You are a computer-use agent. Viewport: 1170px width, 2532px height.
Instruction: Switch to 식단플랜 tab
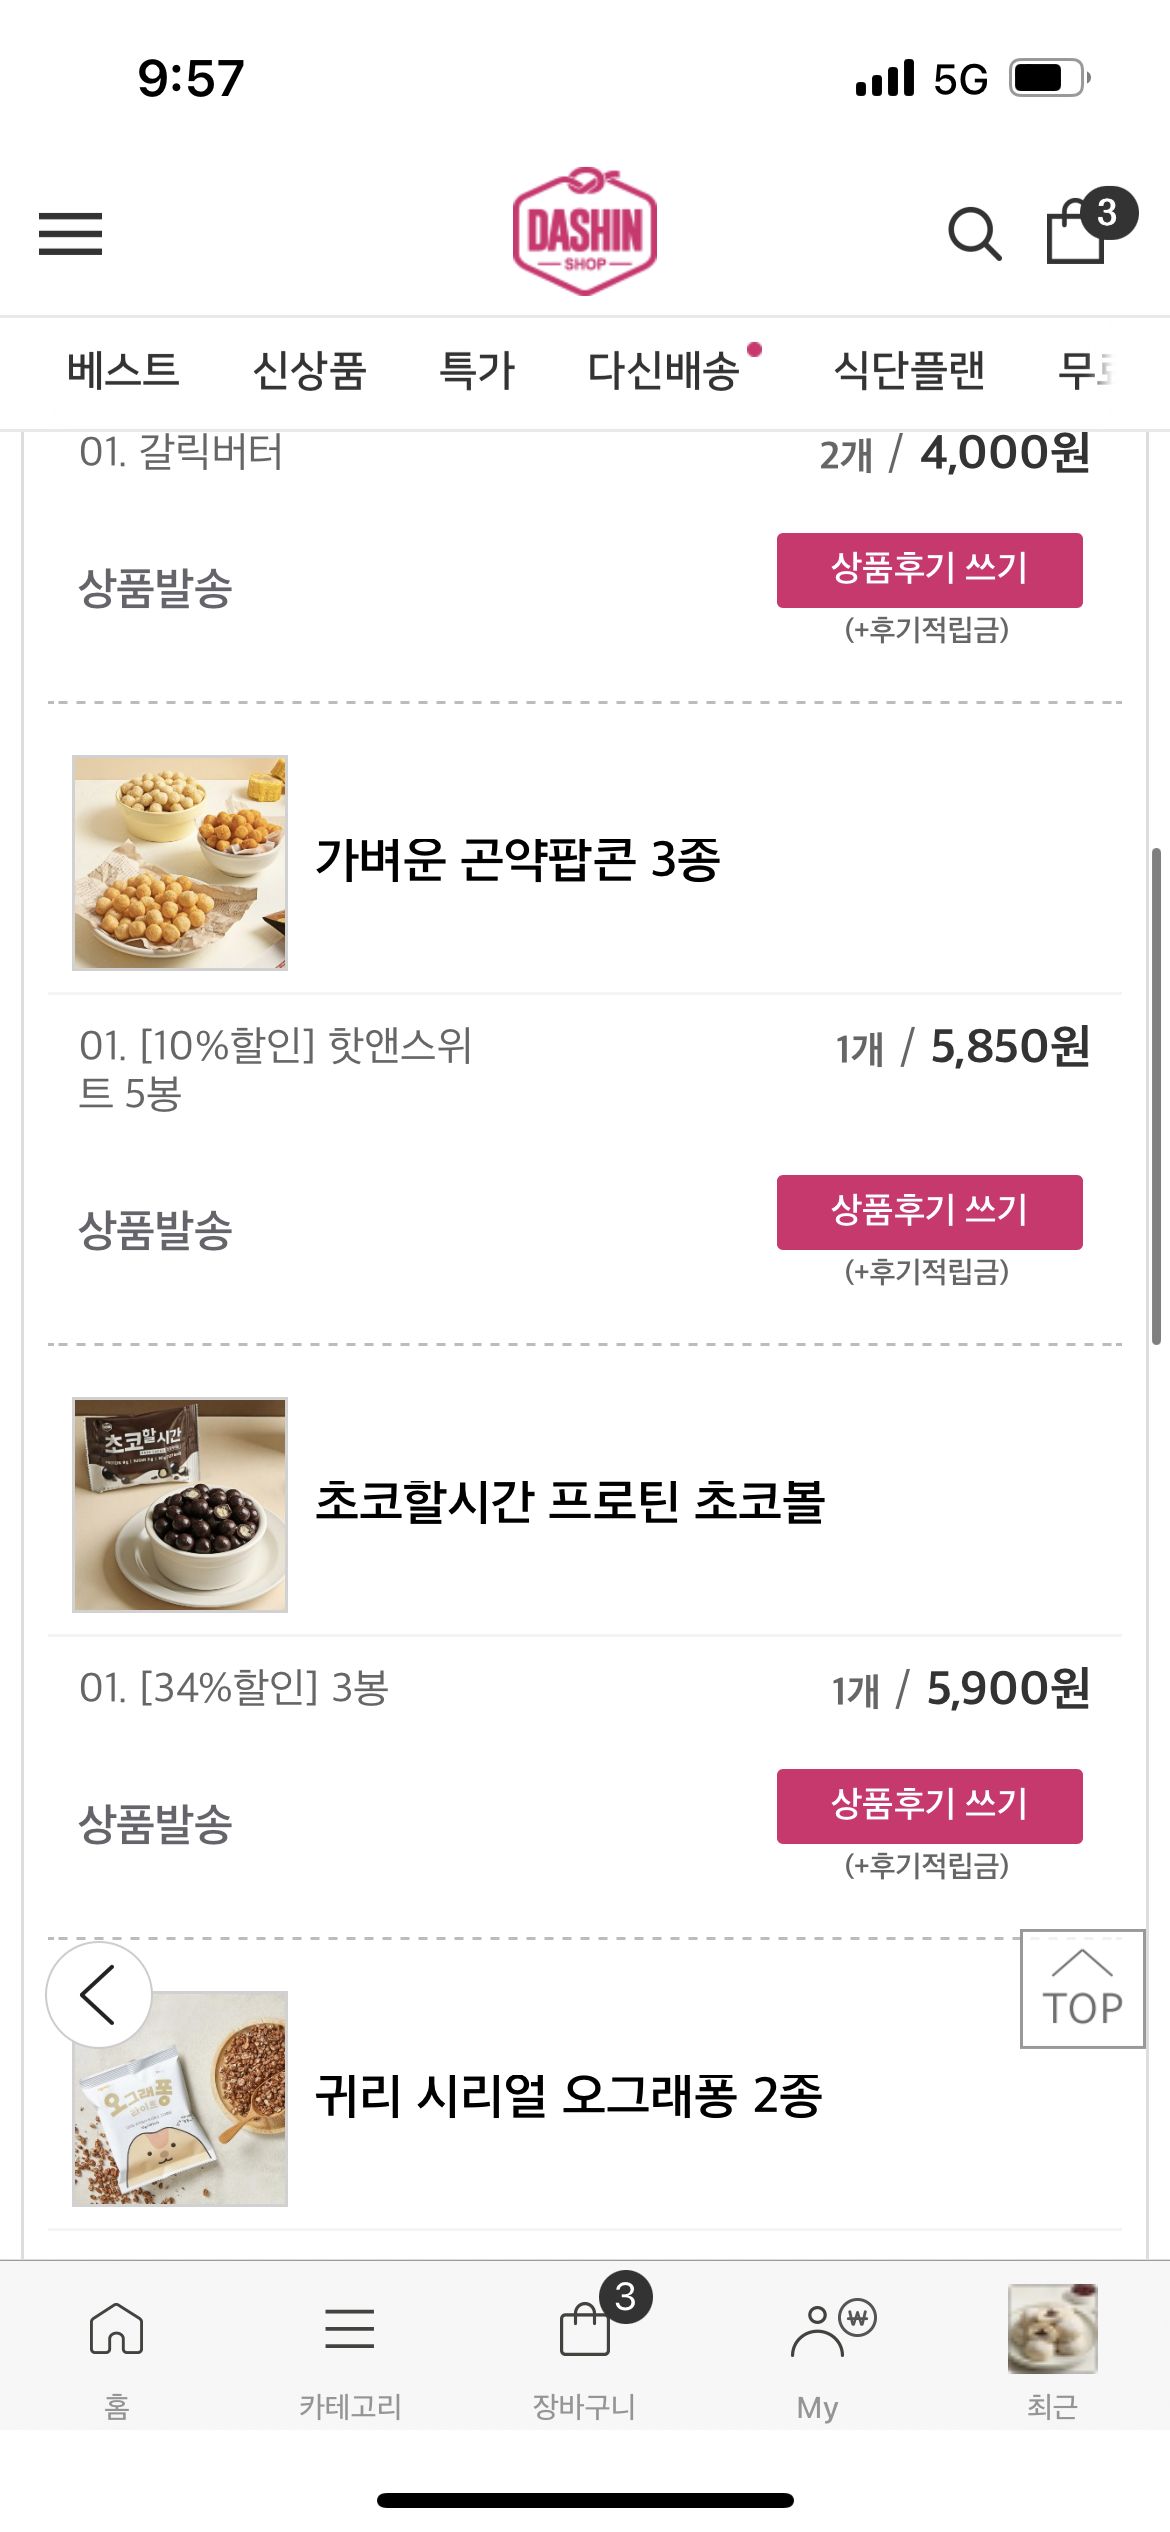tap(909, 370)
